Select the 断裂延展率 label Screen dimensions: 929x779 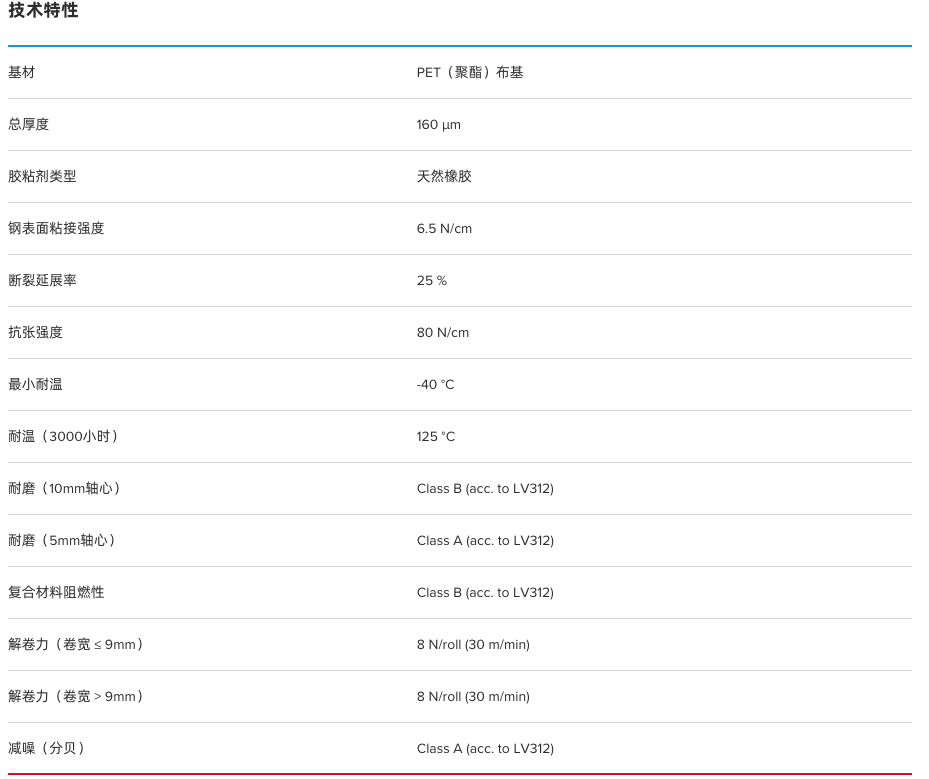pos(42,280)
